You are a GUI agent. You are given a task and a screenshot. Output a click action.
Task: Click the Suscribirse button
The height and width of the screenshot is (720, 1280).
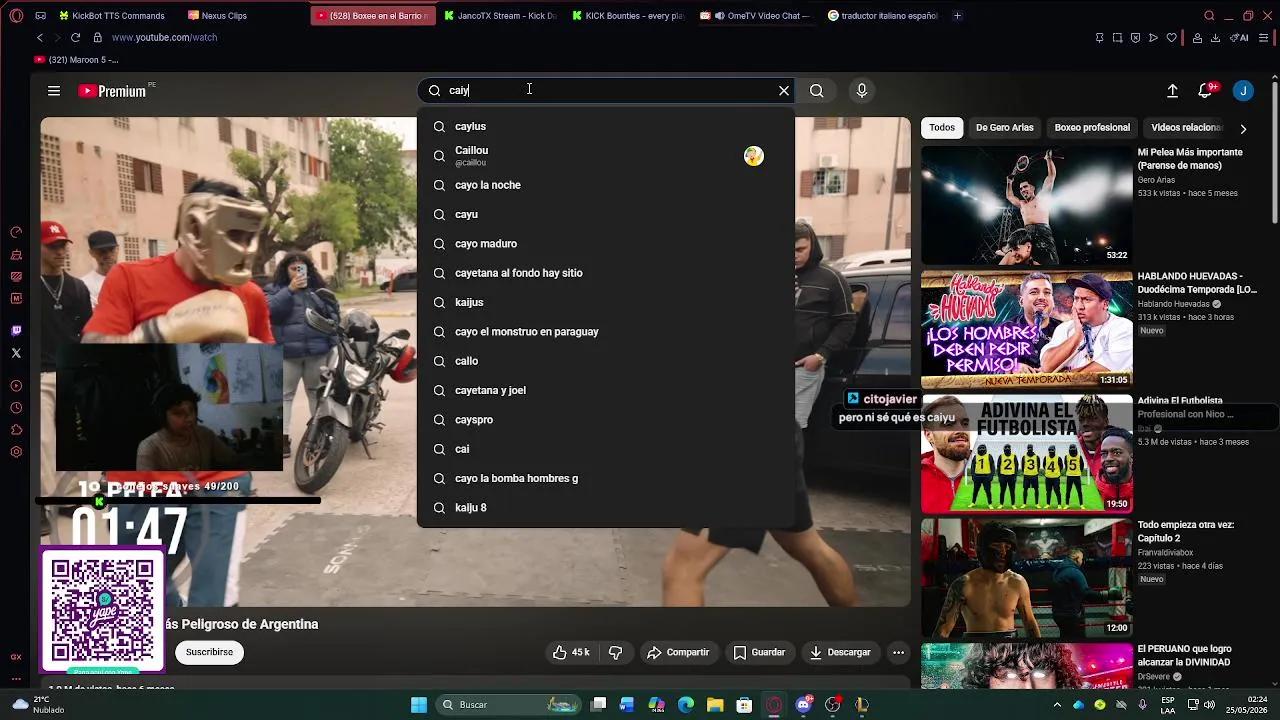209,652
